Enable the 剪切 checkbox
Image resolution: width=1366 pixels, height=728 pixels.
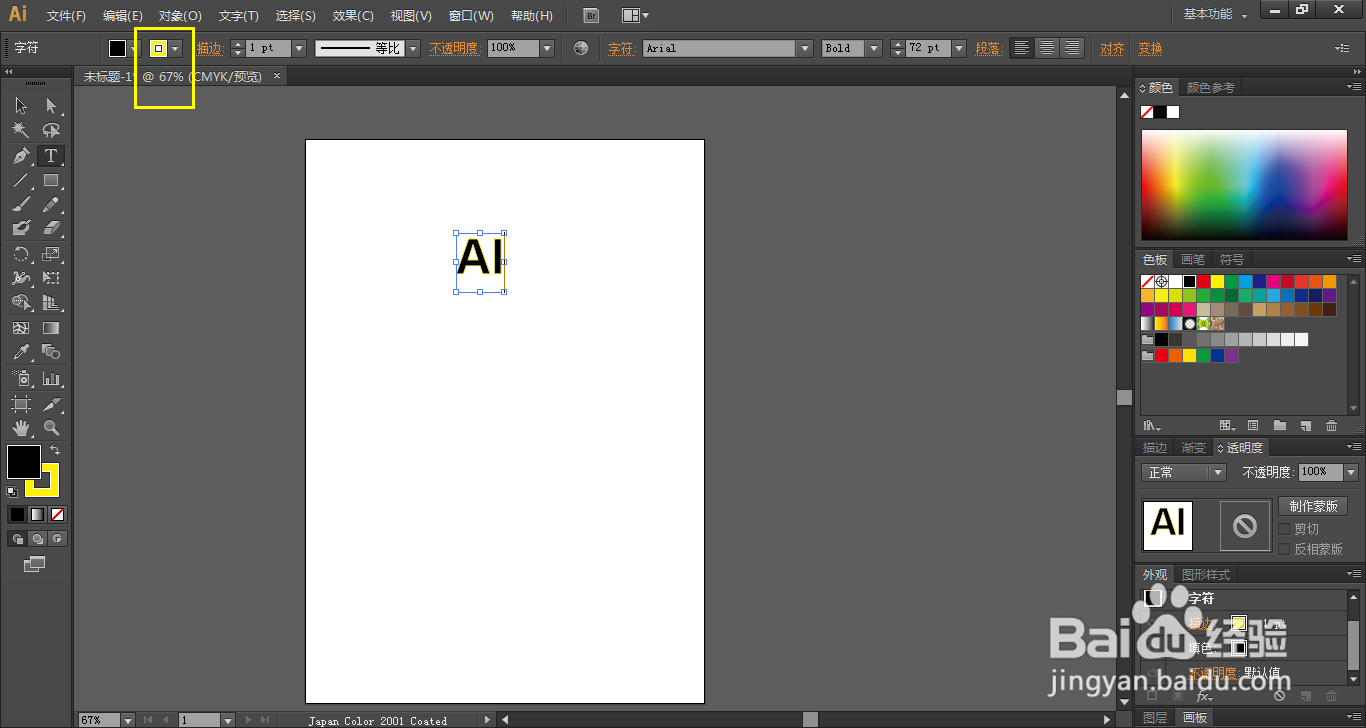pyautogui.click(x=1285, y=529)
